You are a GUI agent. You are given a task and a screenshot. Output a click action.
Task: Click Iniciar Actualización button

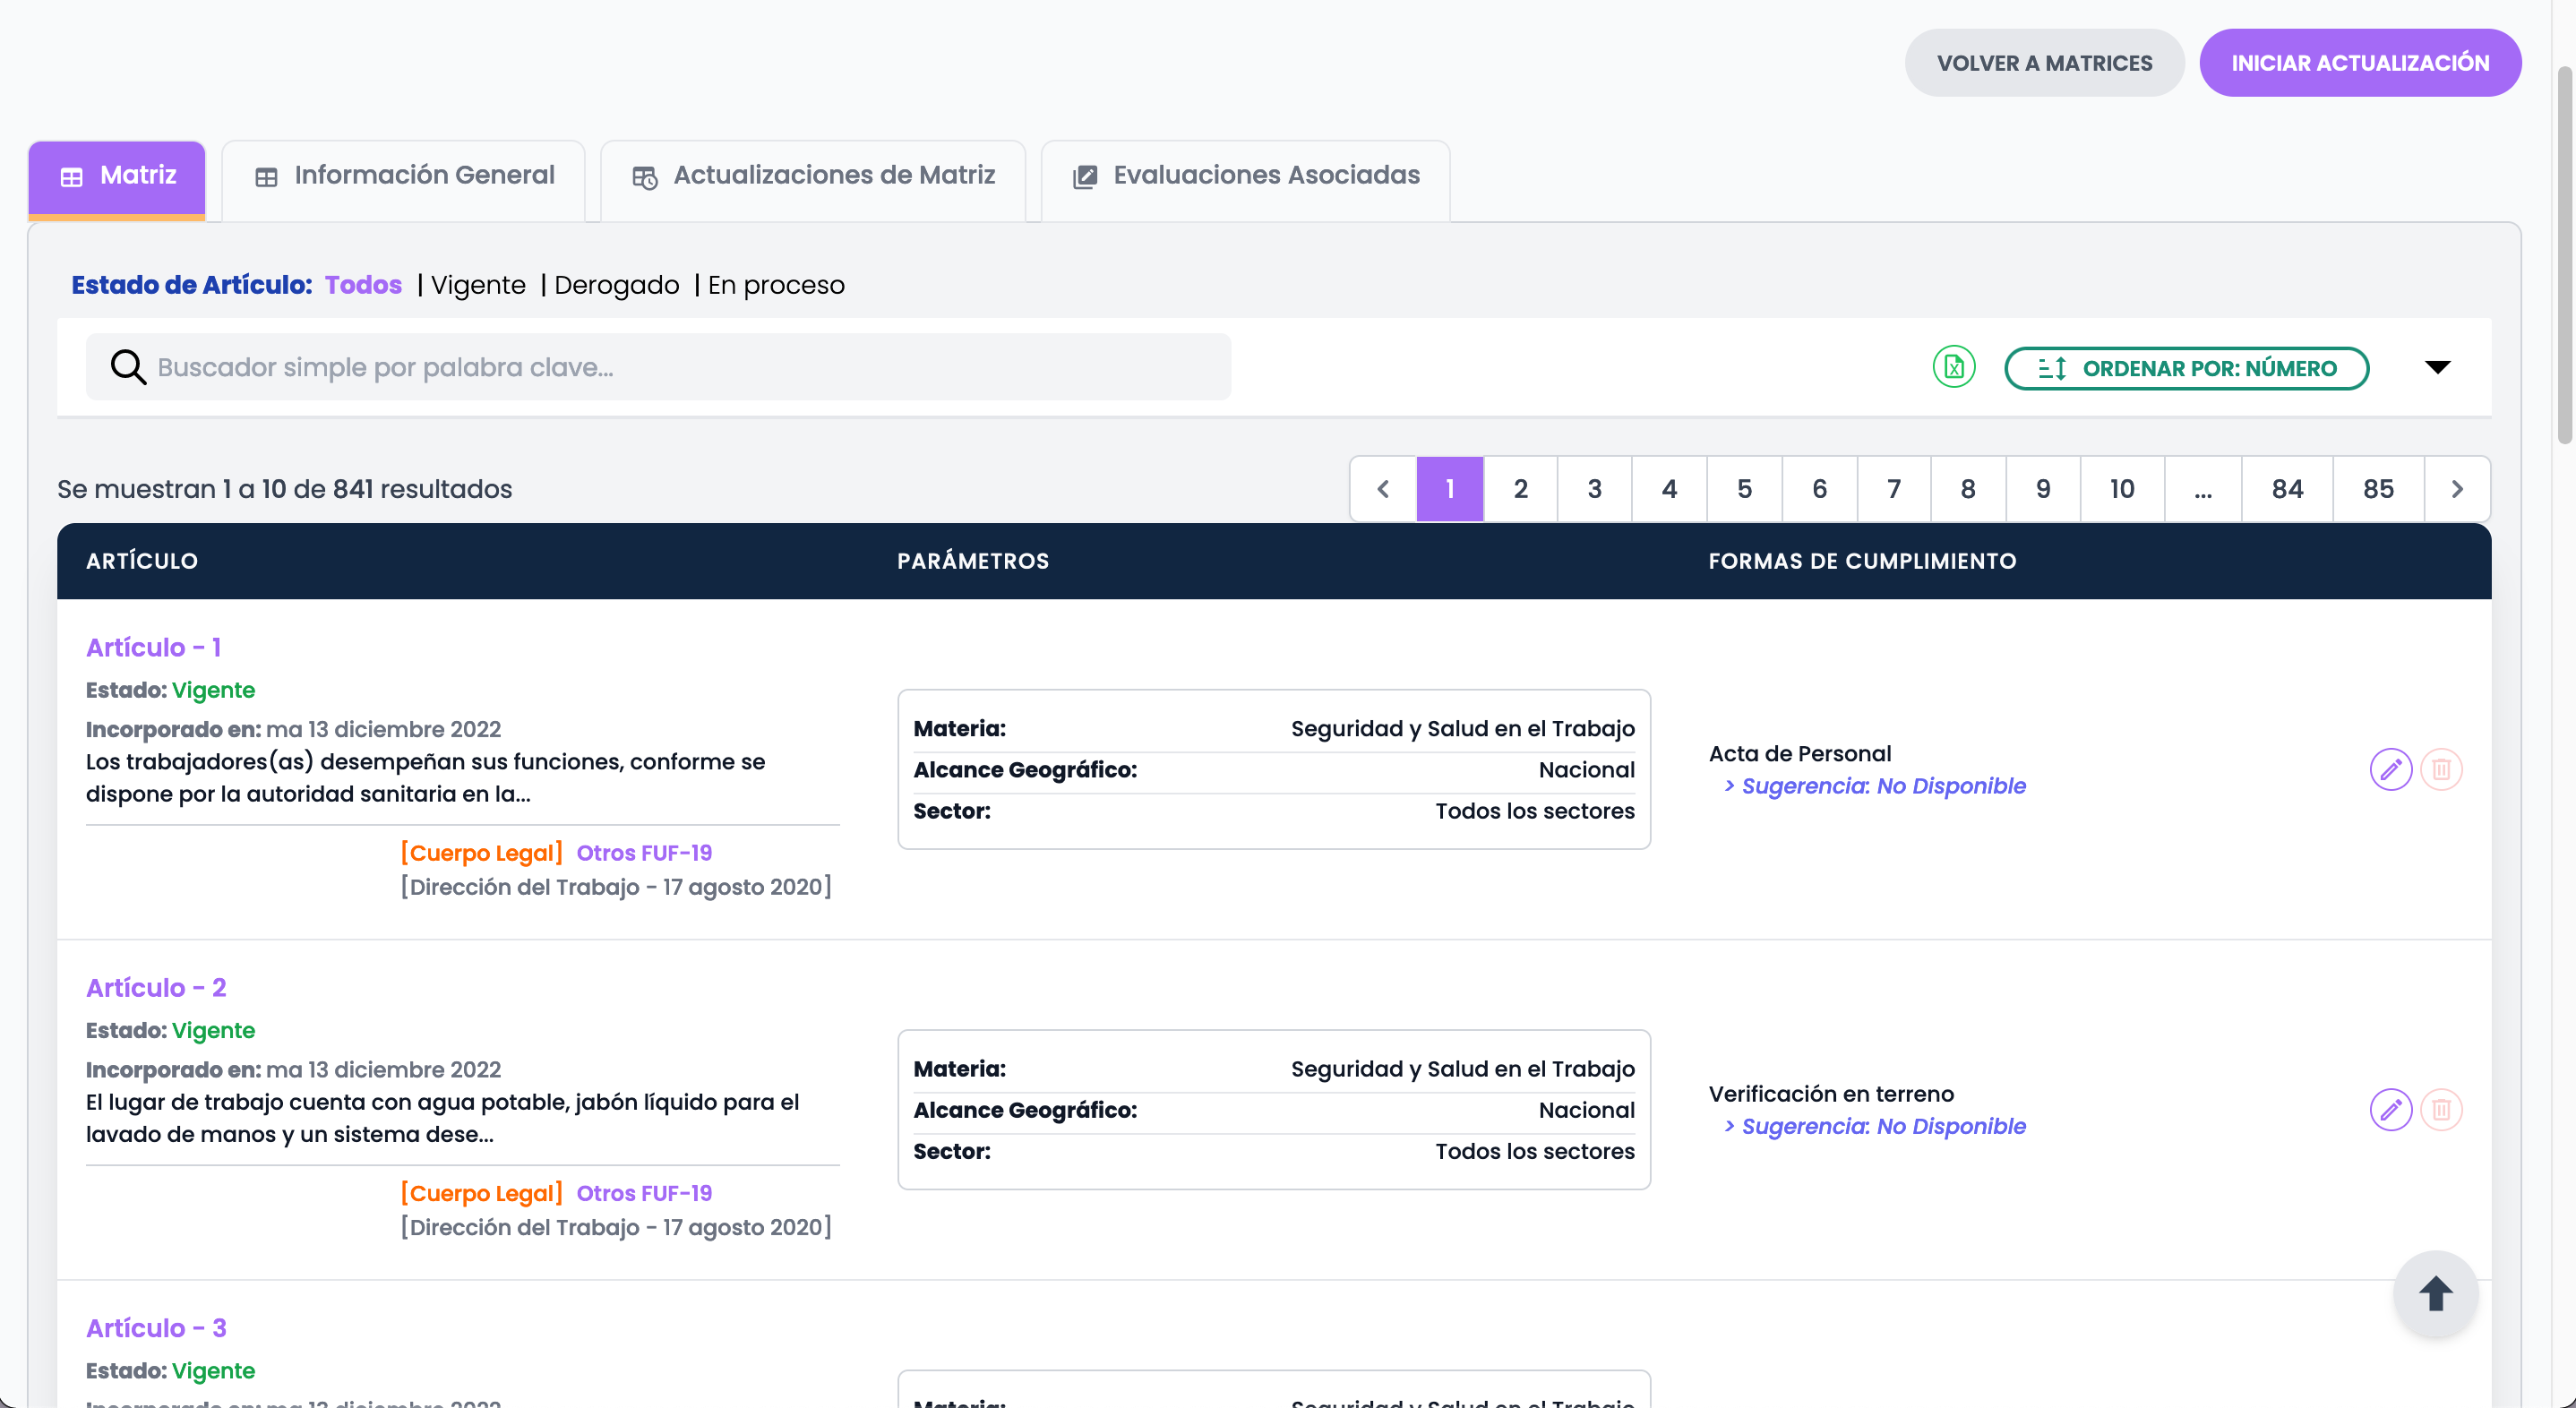pos(2360,63)
